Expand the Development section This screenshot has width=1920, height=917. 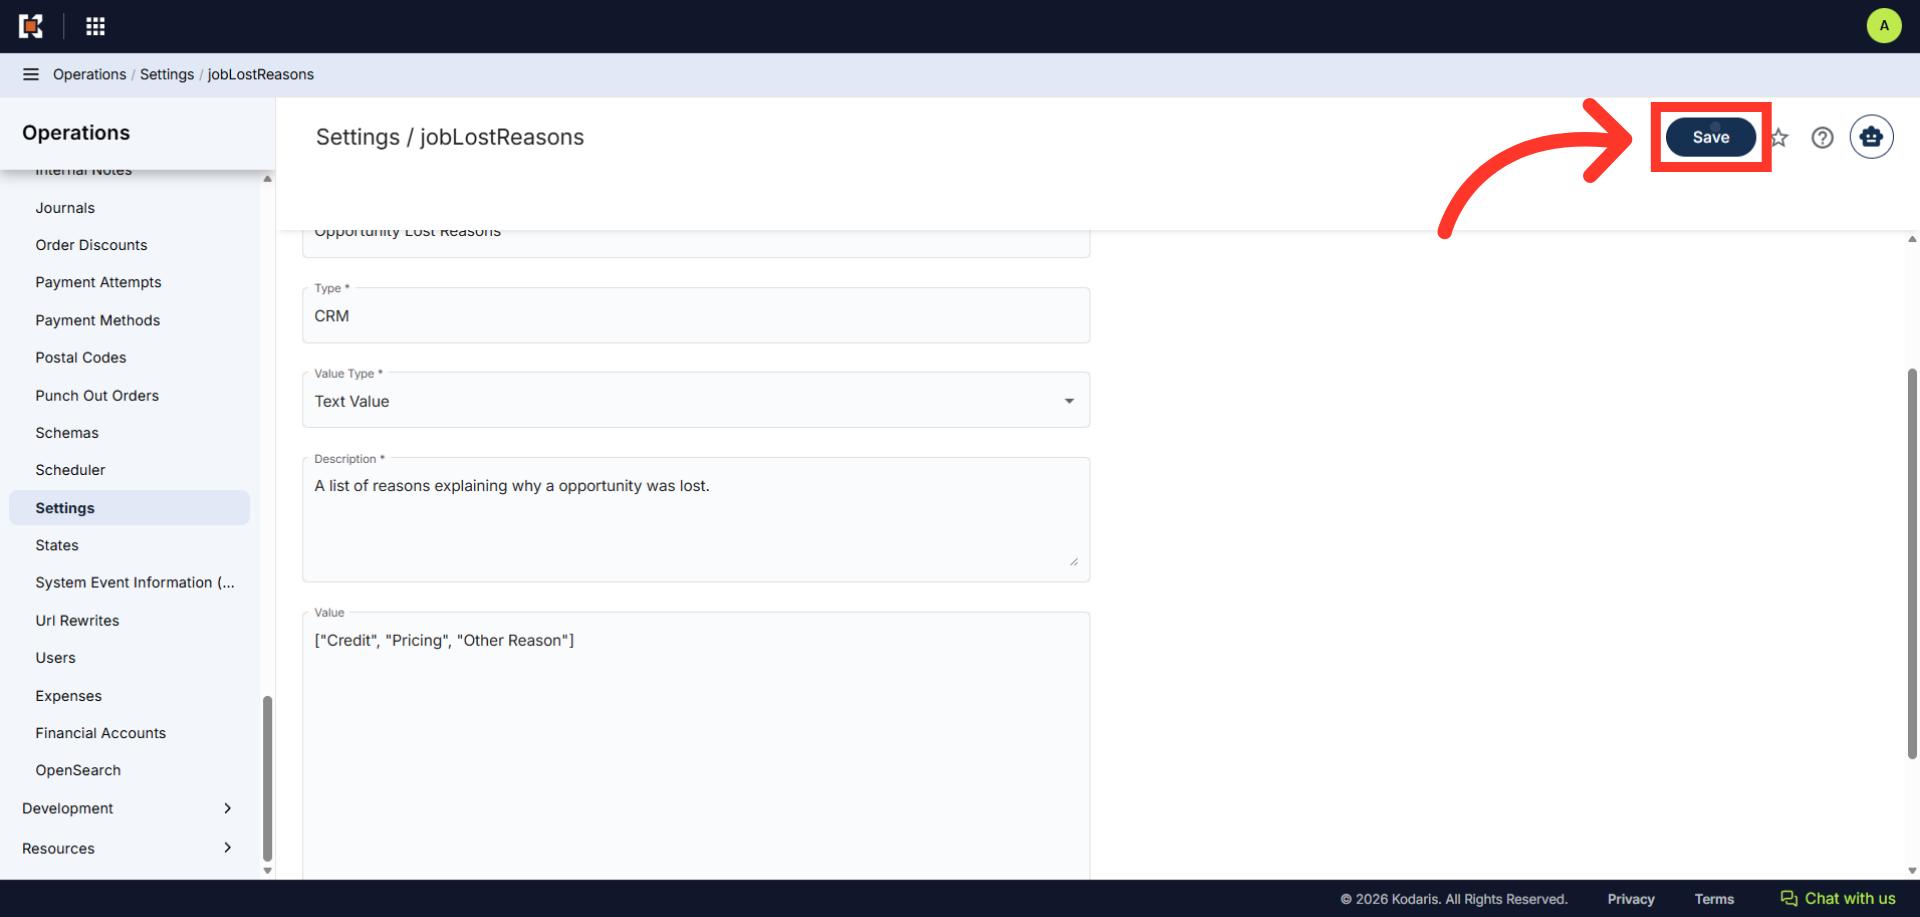click(129, 808)
